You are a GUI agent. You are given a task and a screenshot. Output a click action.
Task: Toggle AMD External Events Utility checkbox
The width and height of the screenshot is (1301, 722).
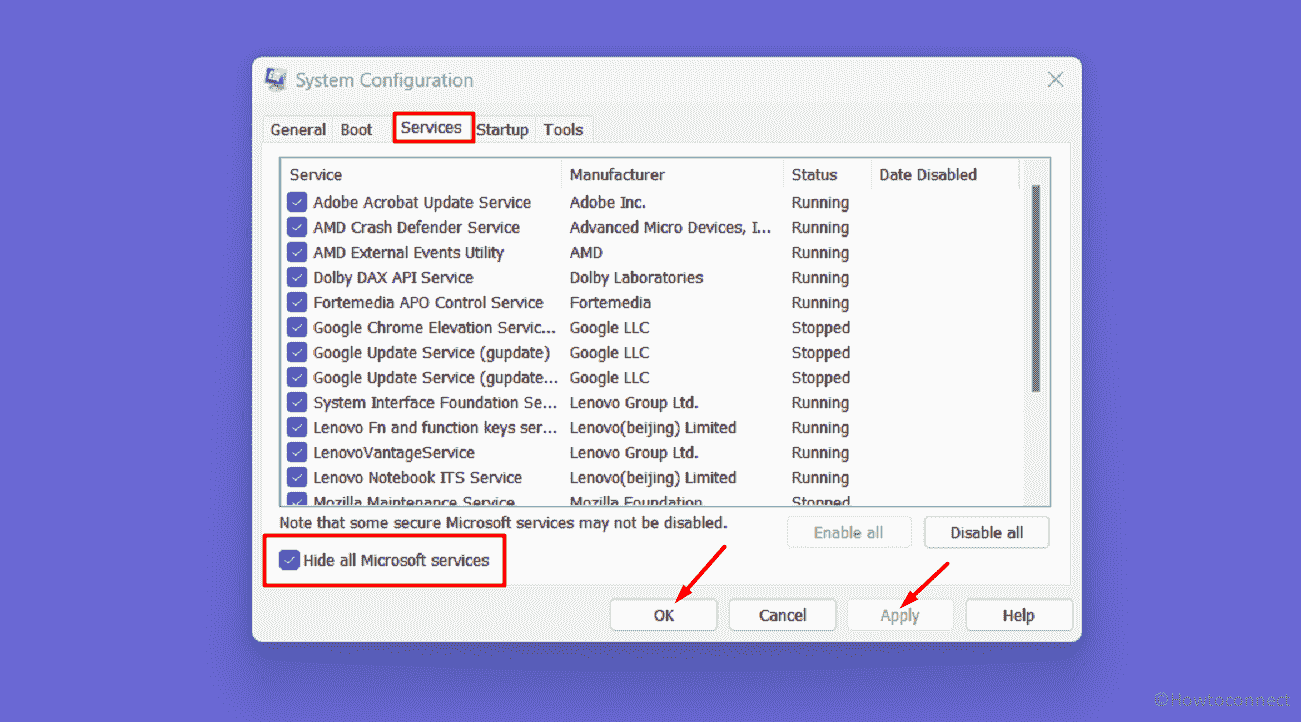coord(297,252)
